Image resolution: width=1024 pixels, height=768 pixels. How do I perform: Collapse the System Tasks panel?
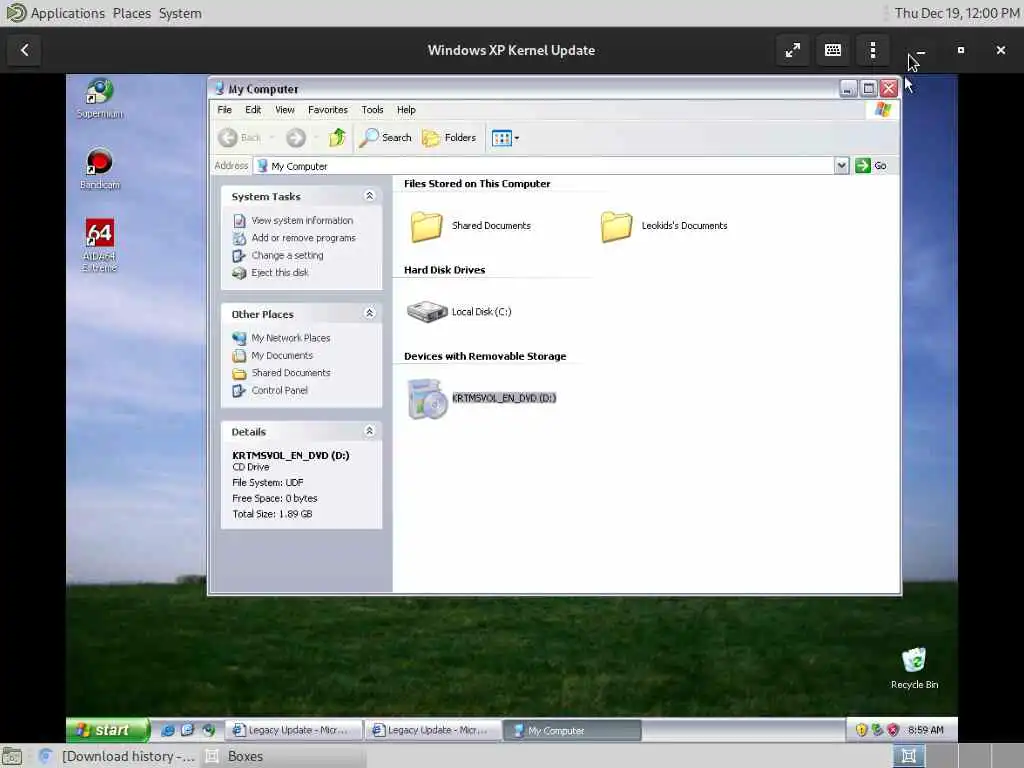[369, 196]
